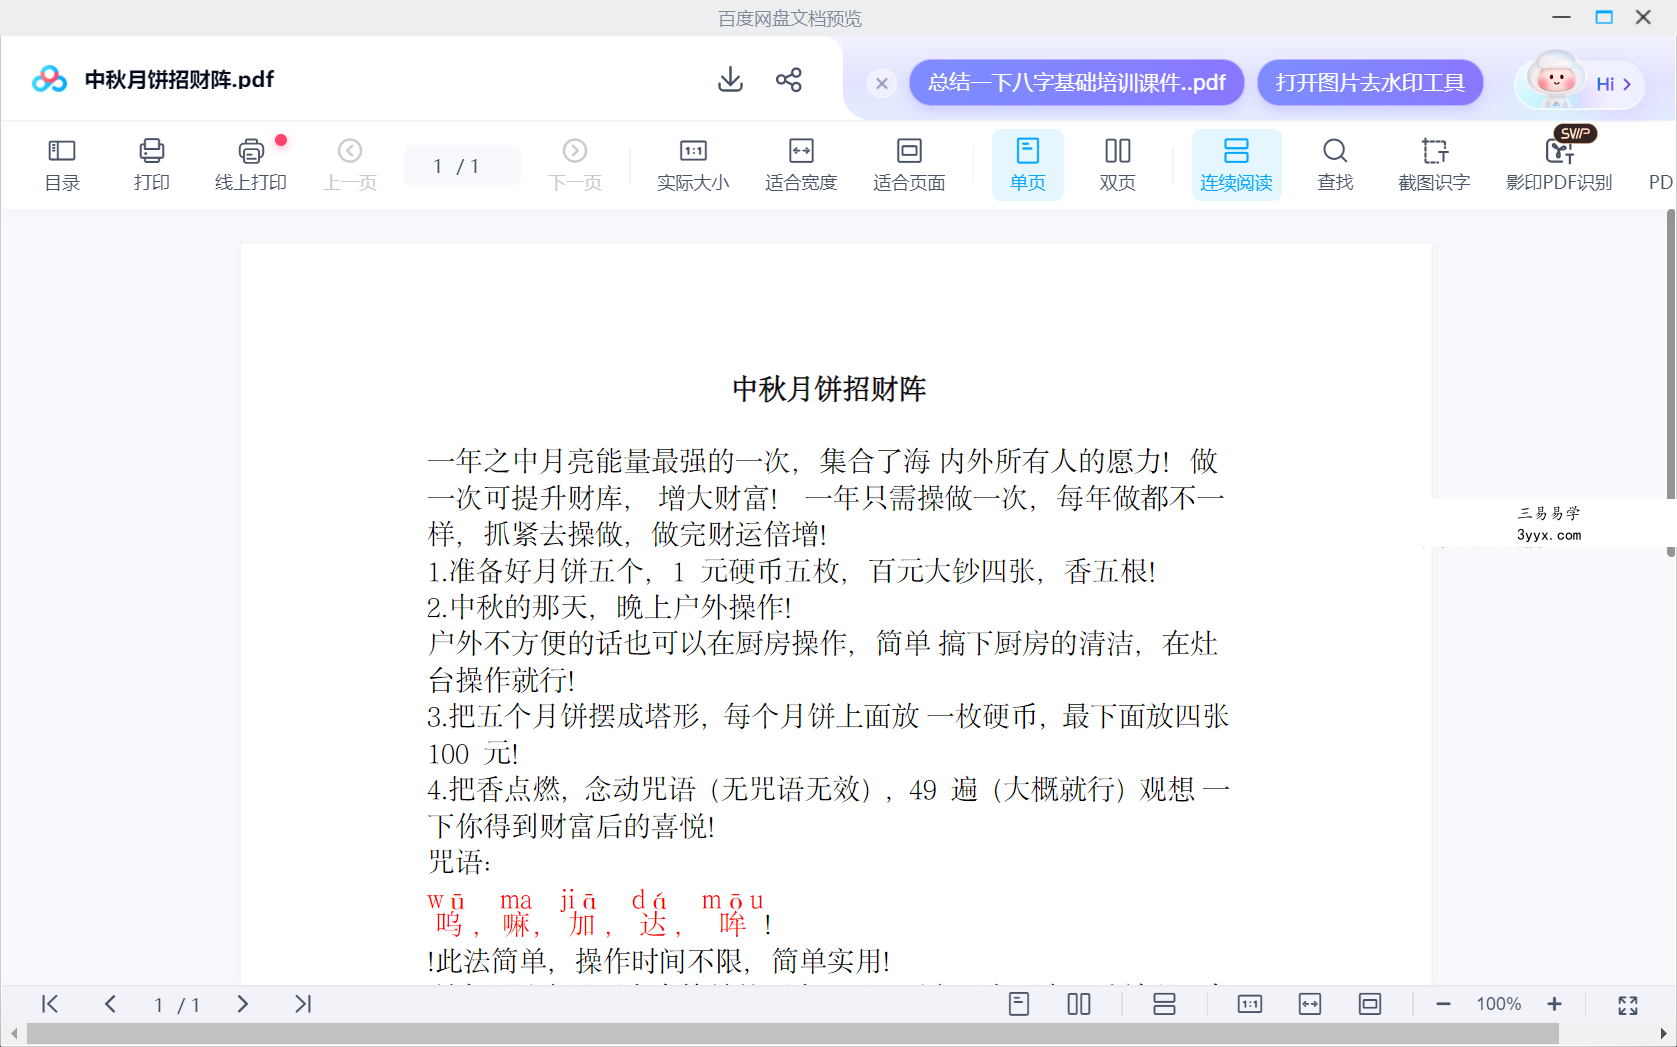Zoom in with the plus button
The width and height of the screenshot is (1677, 1047).
point(1554,1004)
